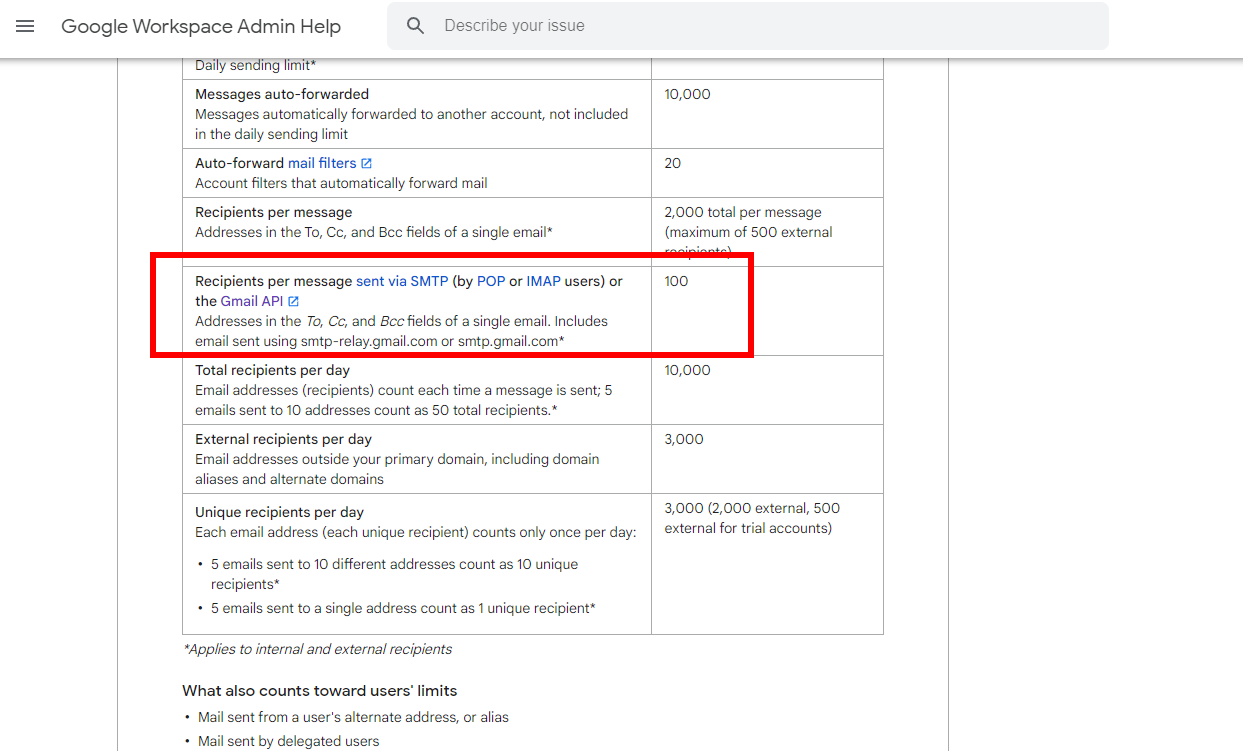Select 'Recipients per message' heading under Auto-forward row
The height and width of the screenshot is (751, 1243).
click(274, 212)
